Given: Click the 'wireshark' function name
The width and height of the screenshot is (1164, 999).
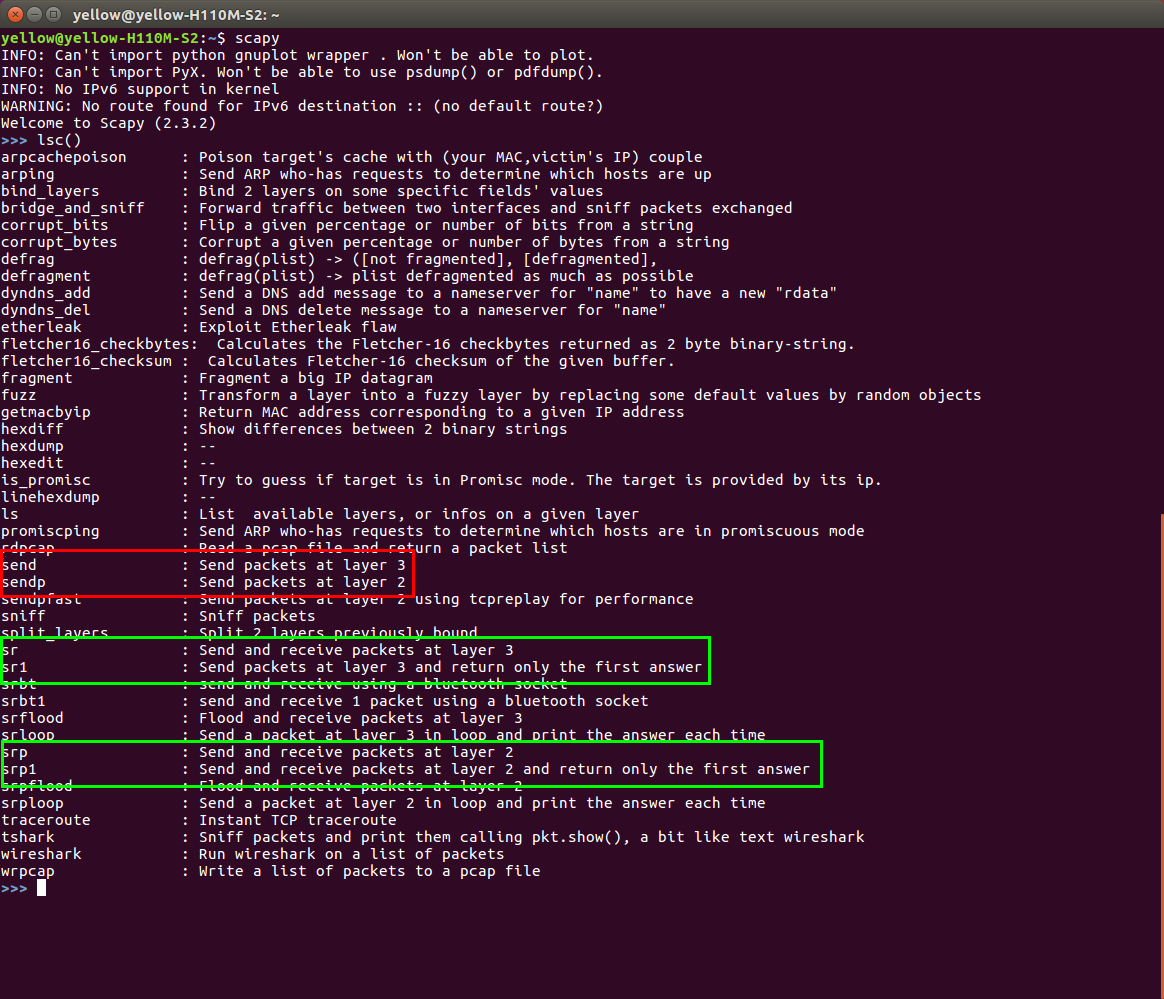Looking at the screenshot, I should tap(41, 854).
